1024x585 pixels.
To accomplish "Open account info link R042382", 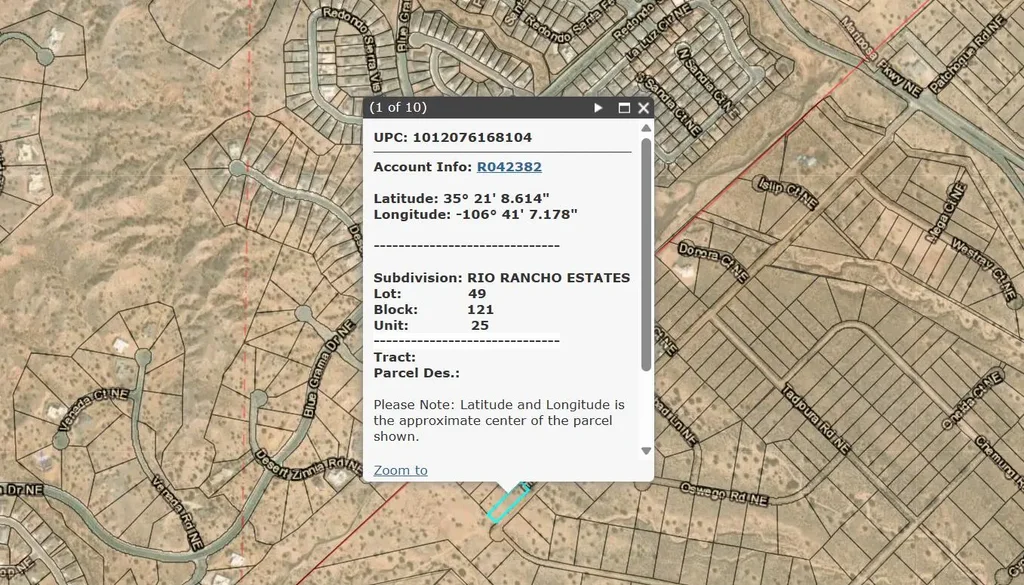I will (509, 166).
